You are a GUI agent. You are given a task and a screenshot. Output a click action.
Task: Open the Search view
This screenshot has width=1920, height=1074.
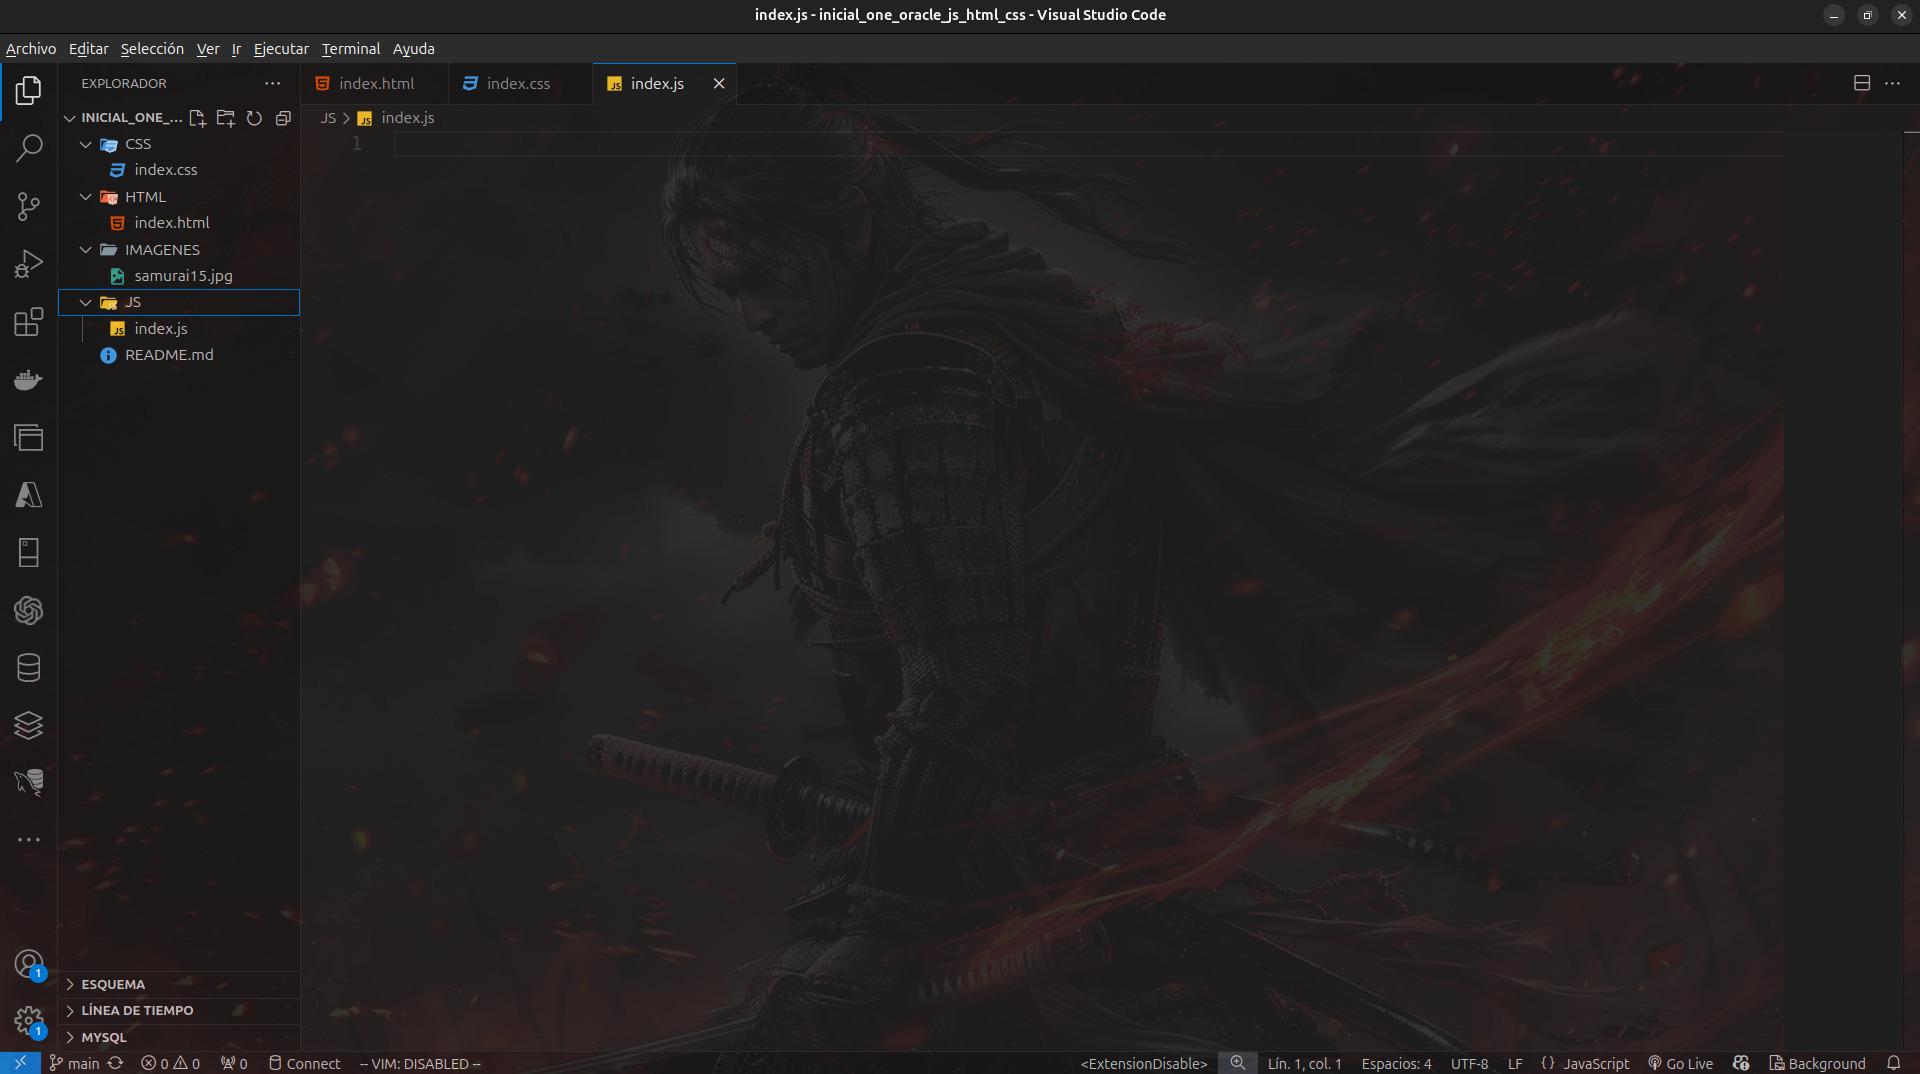[28, 149]
